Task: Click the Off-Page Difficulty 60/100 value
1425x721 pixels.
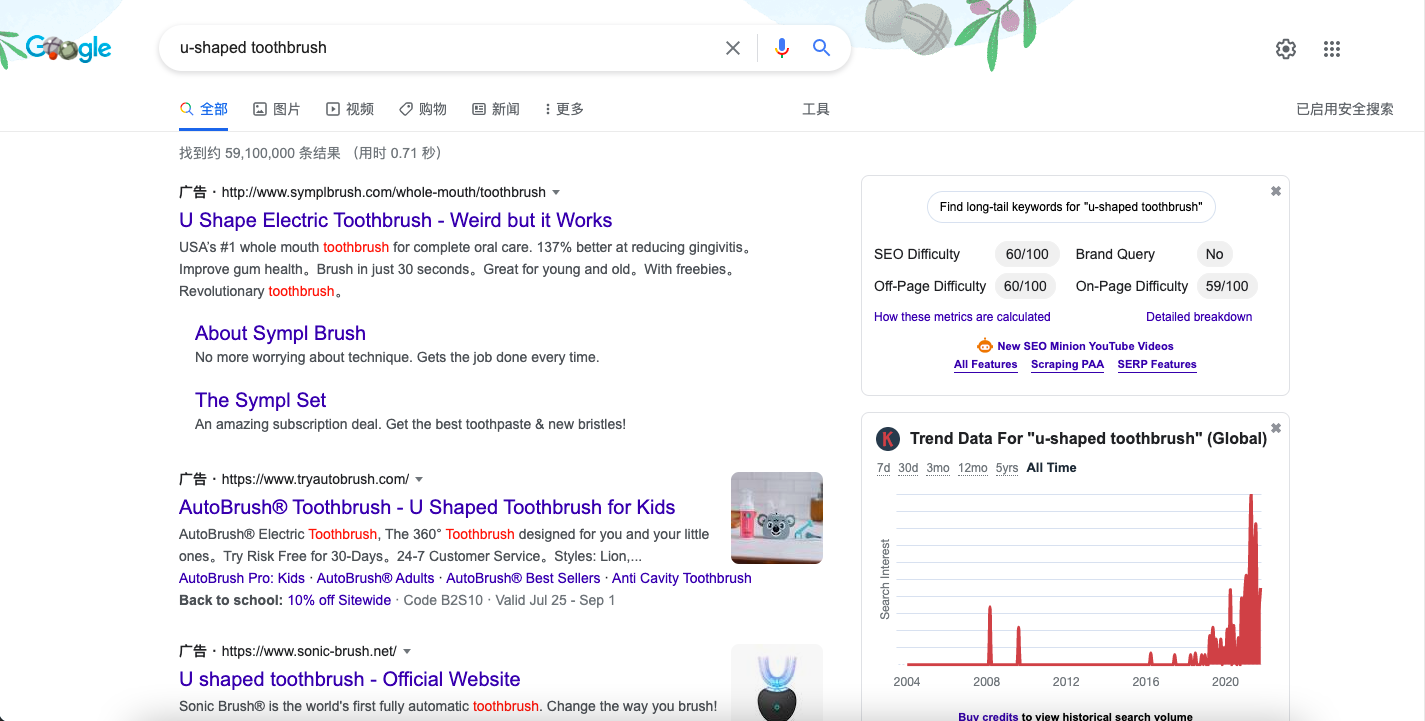Action: click(1025, 286)
